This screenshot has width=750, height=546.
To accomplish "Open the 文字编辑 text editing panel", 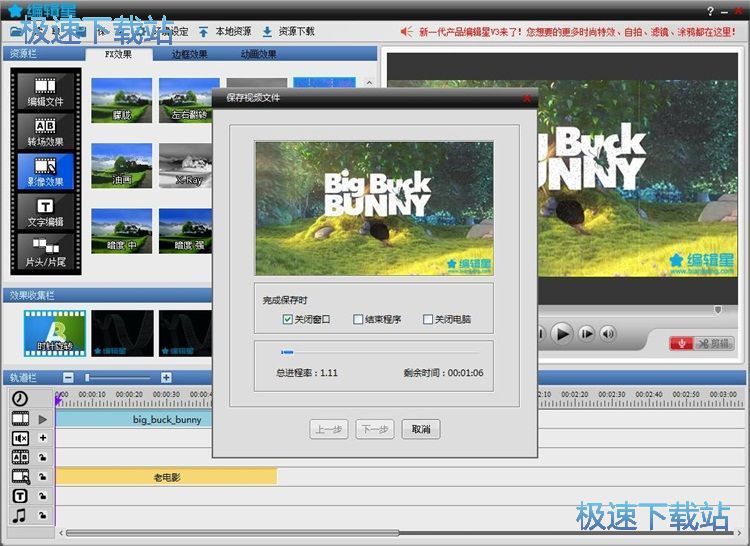I will click(x=45, y=212).
